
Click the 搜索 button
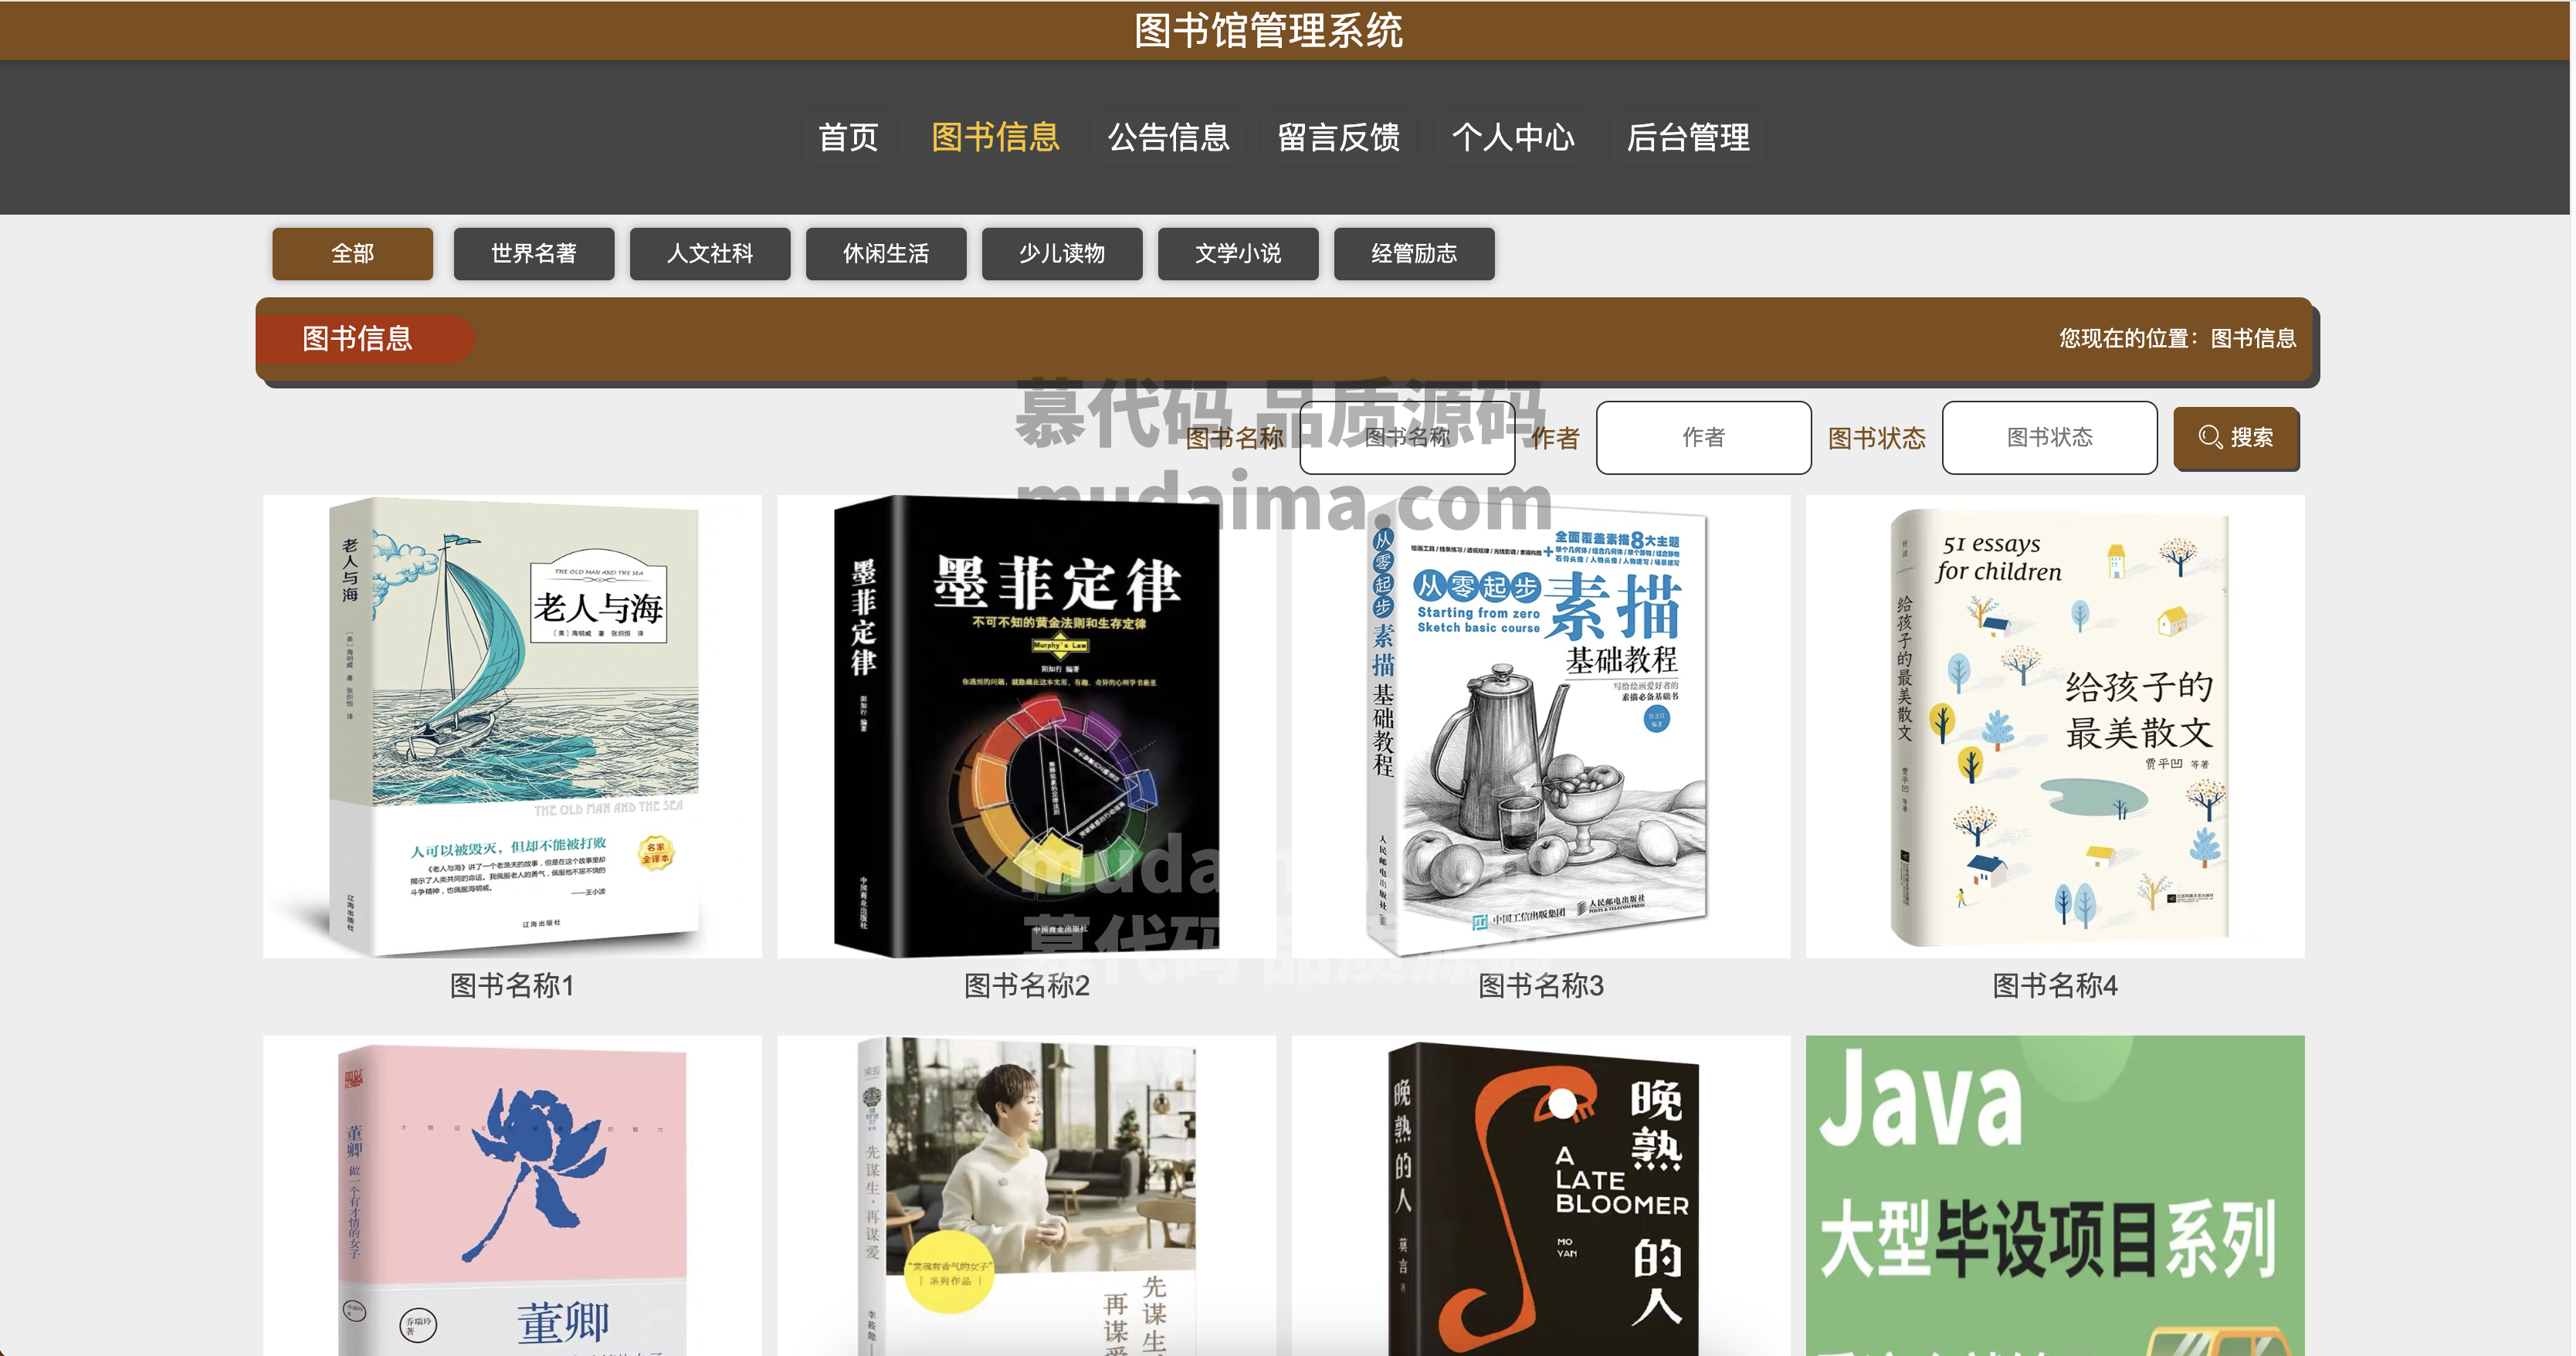[x=2236, y=438]
